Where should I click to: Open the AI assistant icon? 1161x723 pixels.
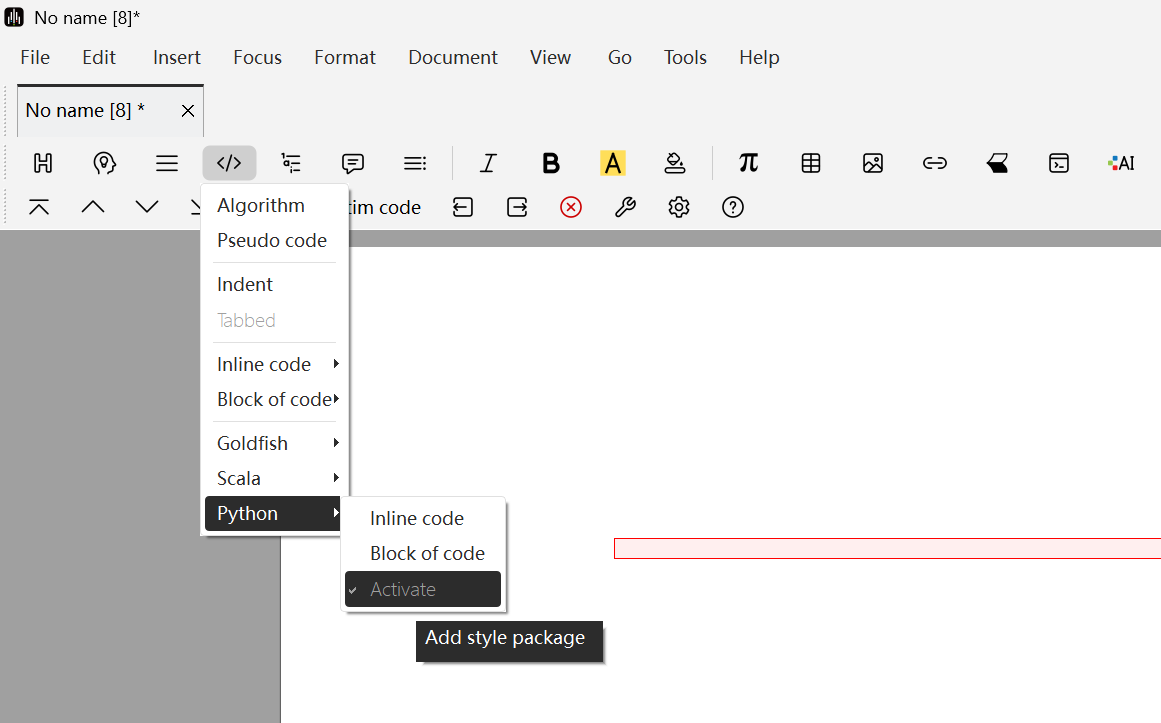coord(1121,163)
